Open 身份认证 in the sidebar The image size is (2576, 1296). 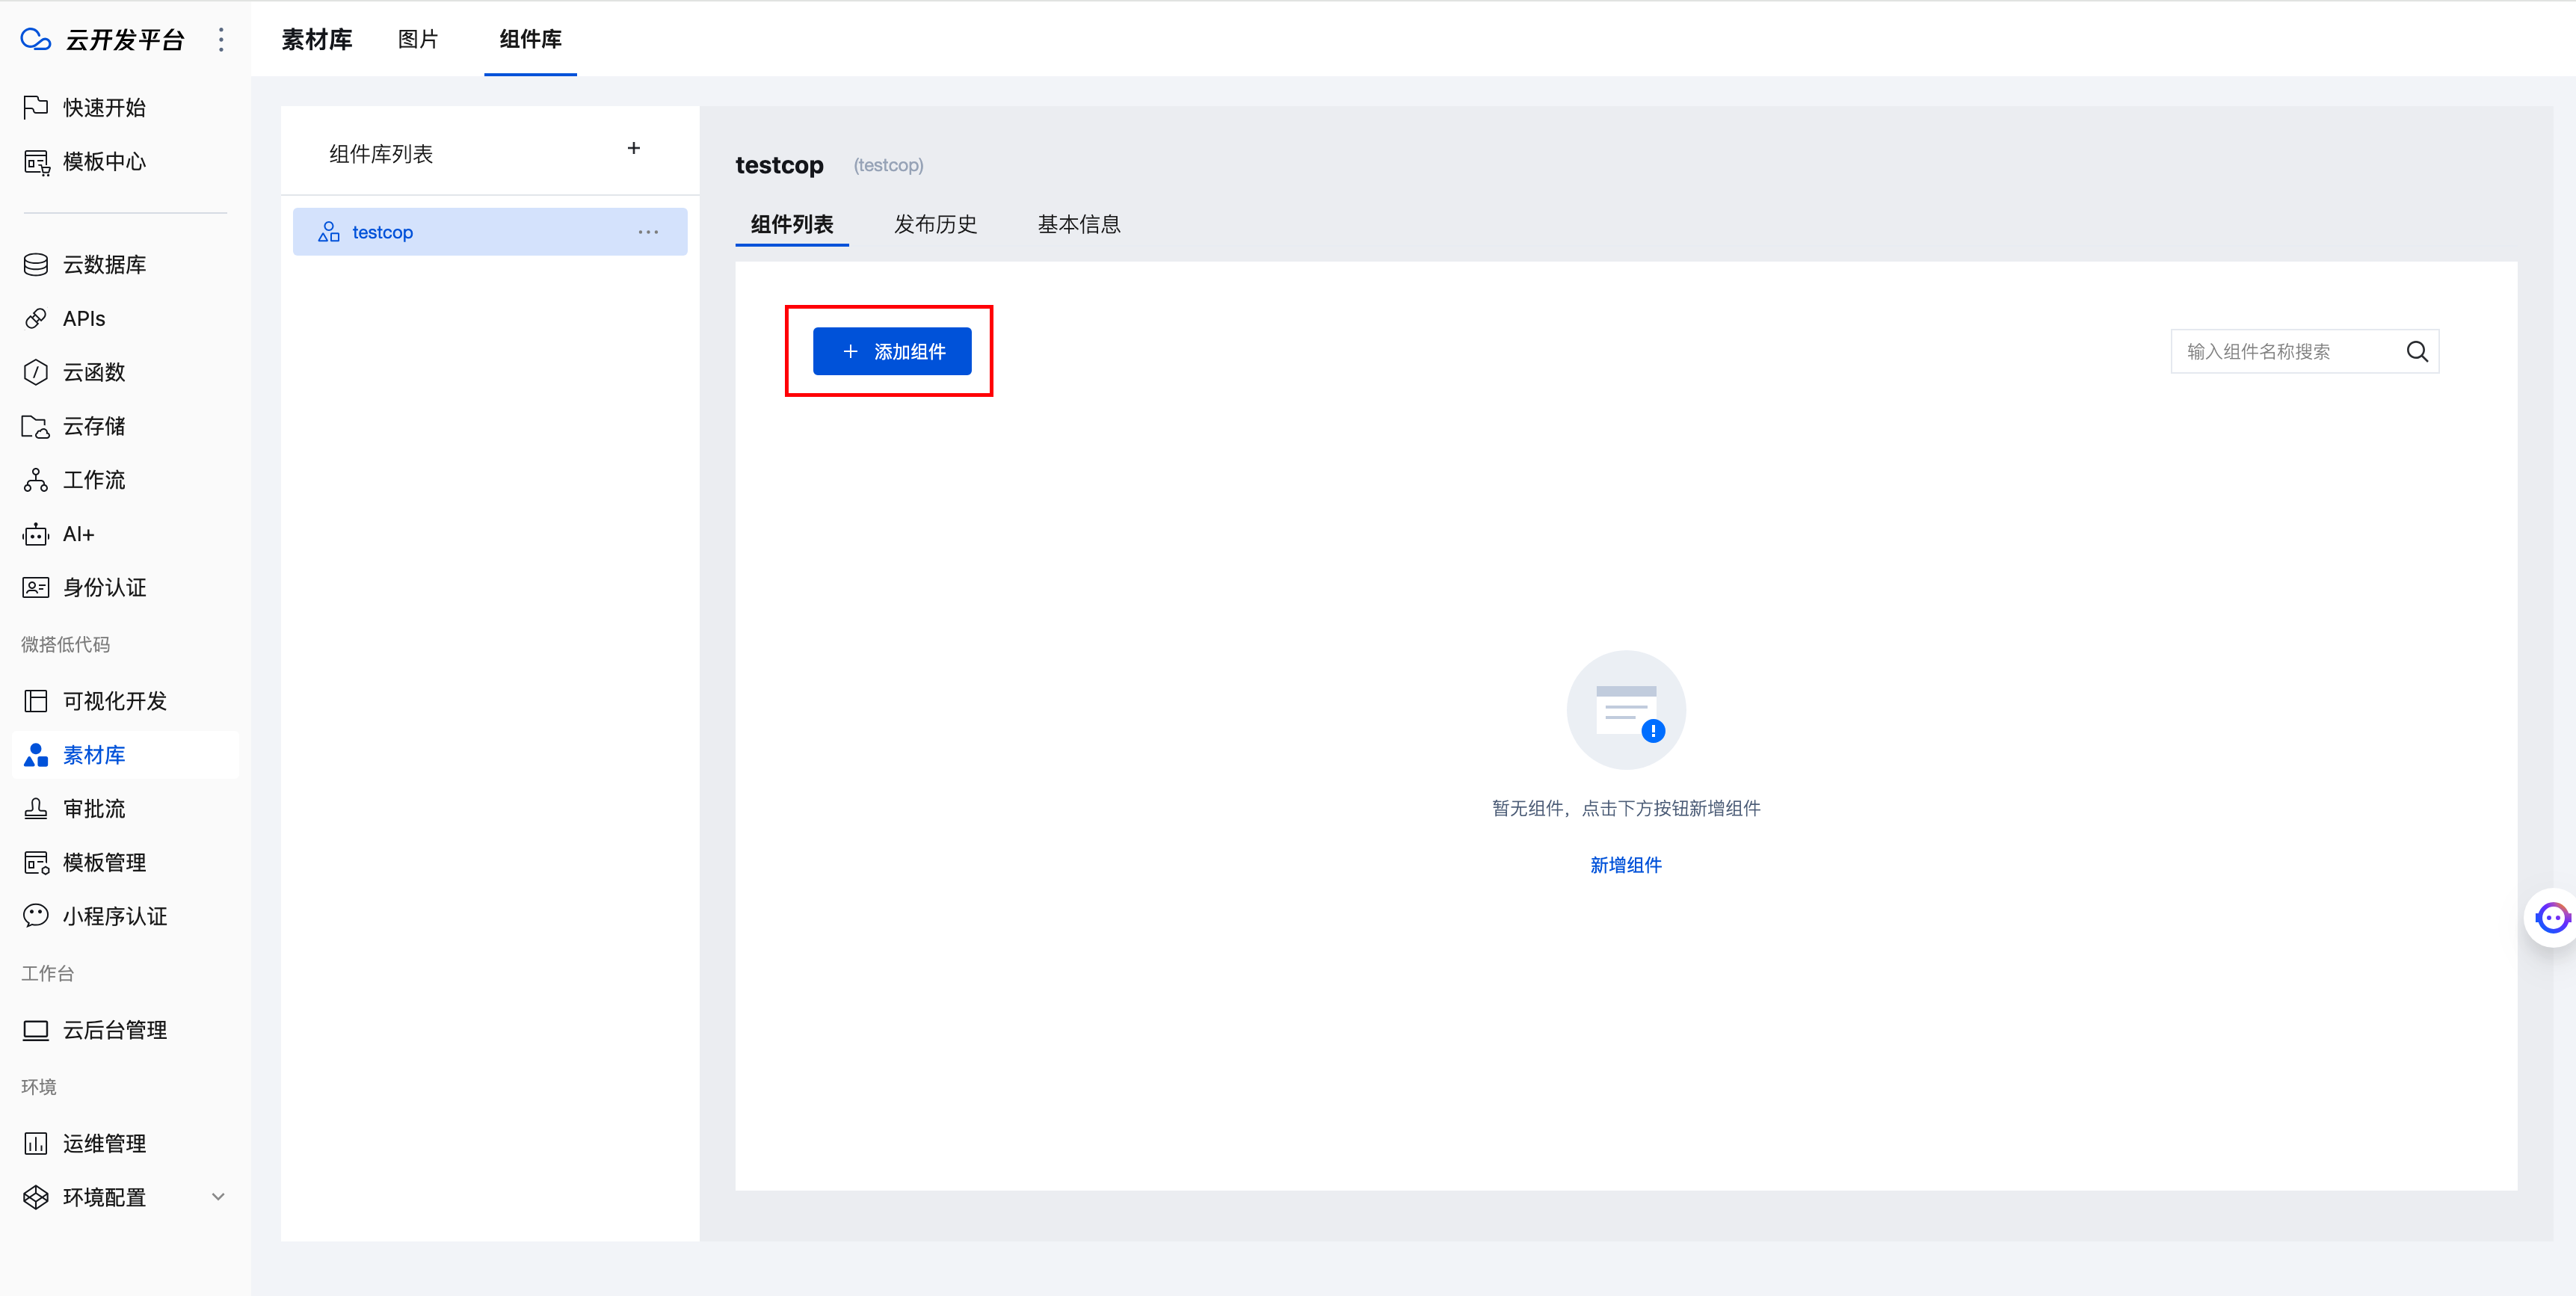104,587
